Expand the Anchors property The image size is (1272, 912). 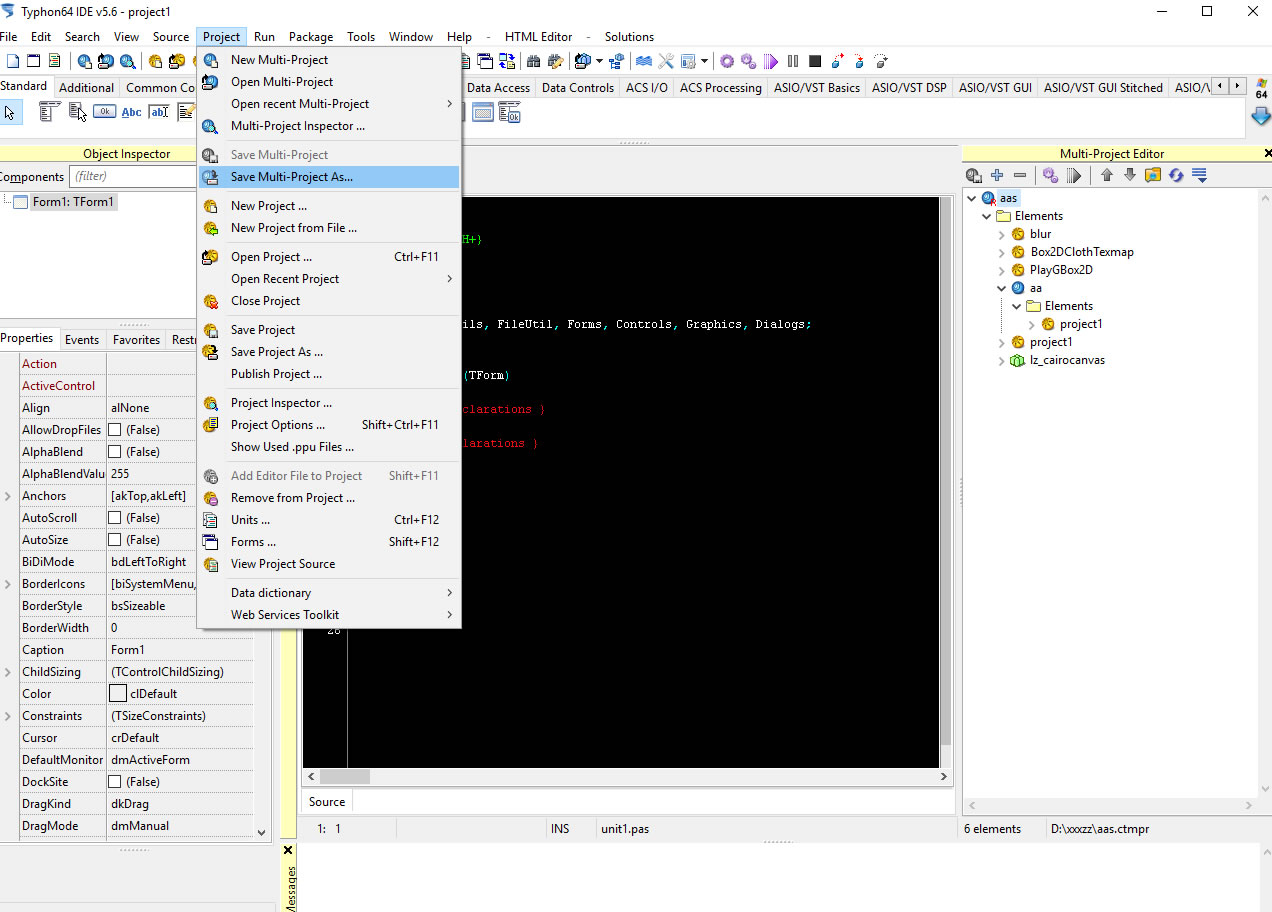click(x=8, y=496)
